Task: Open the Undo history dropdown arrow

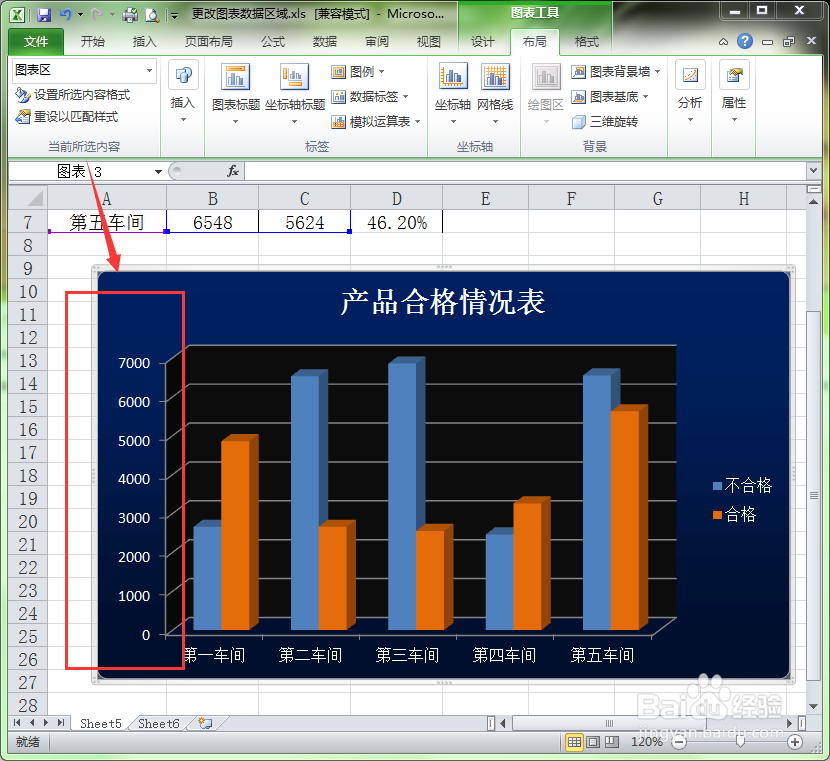Action: pos(80,14)
